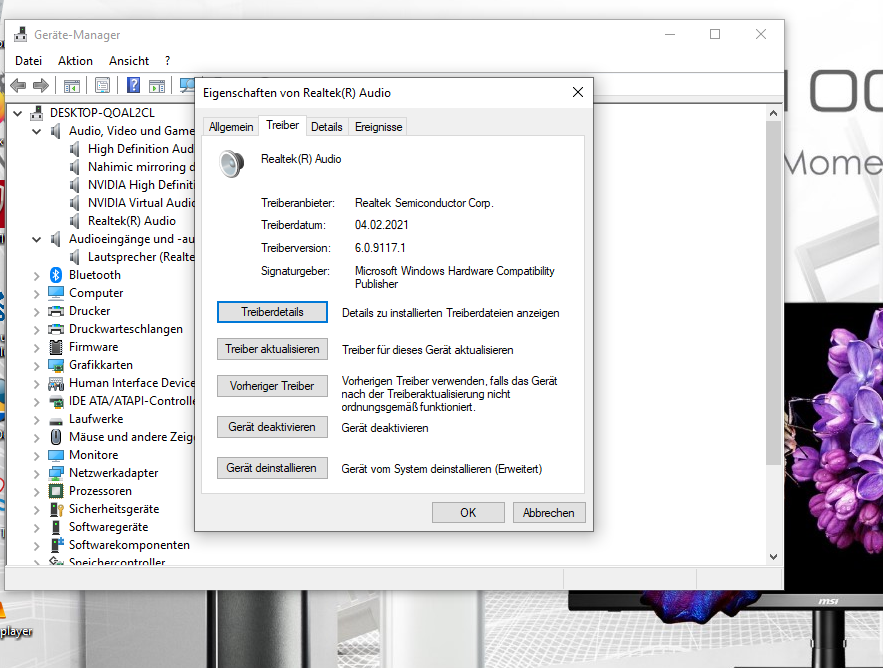Viewport: 883px width, 668px height.
Task: Click Treiber aktualisieren button
Action: coord(272,349)
